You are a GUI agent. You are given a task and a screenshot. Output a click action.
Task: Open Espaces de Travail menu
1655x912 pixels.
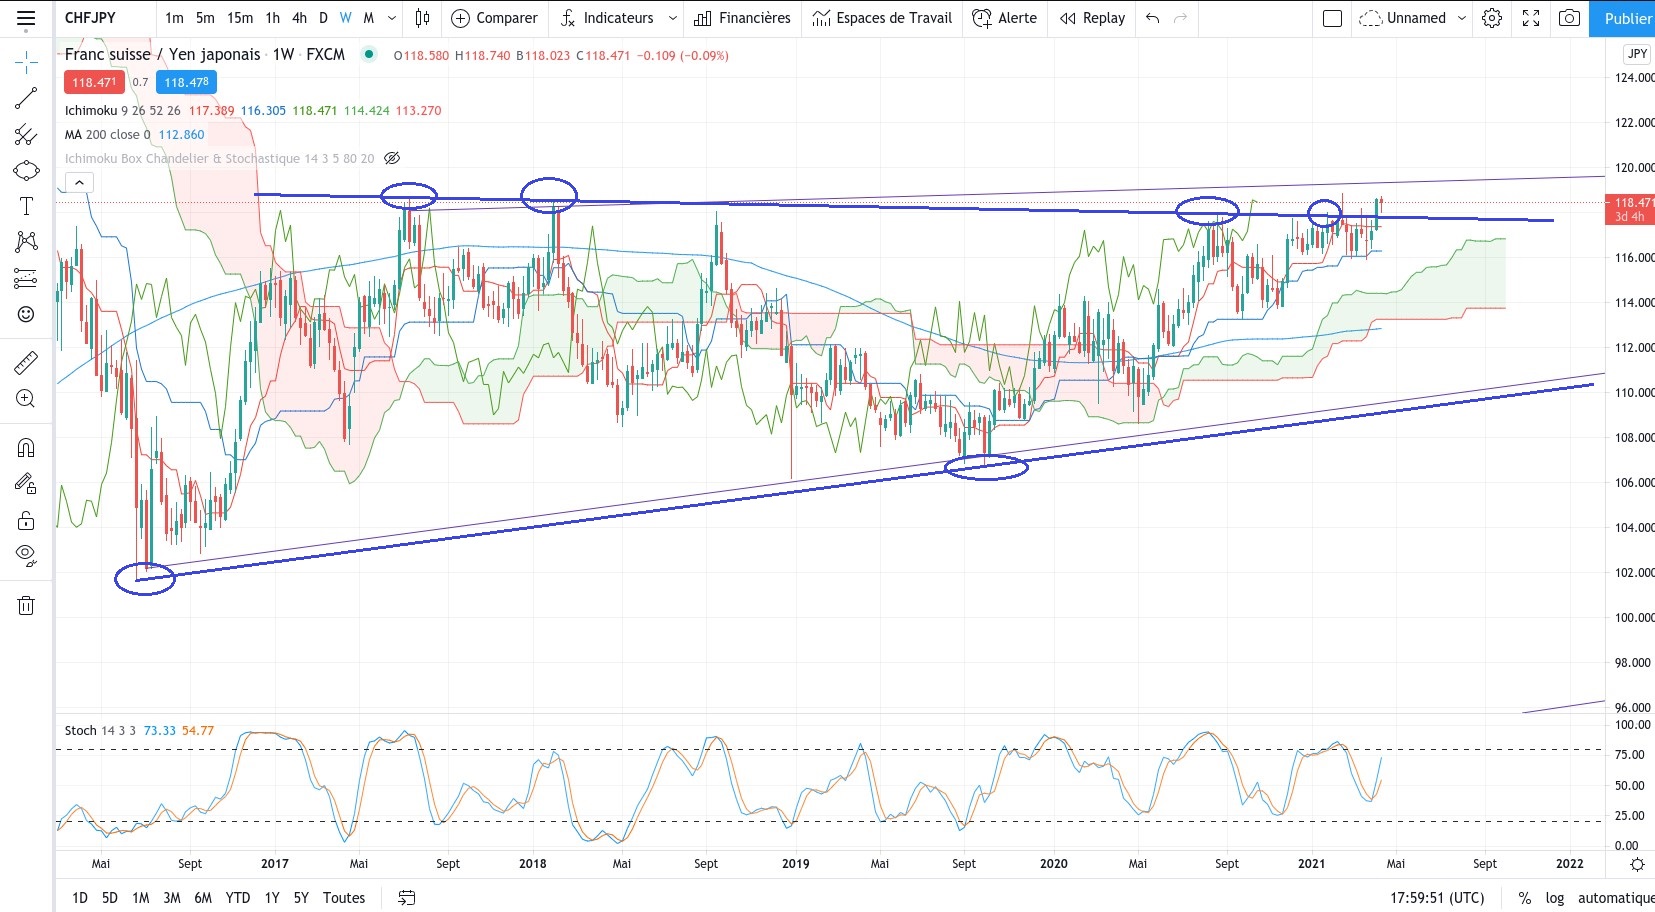point(882,18)
